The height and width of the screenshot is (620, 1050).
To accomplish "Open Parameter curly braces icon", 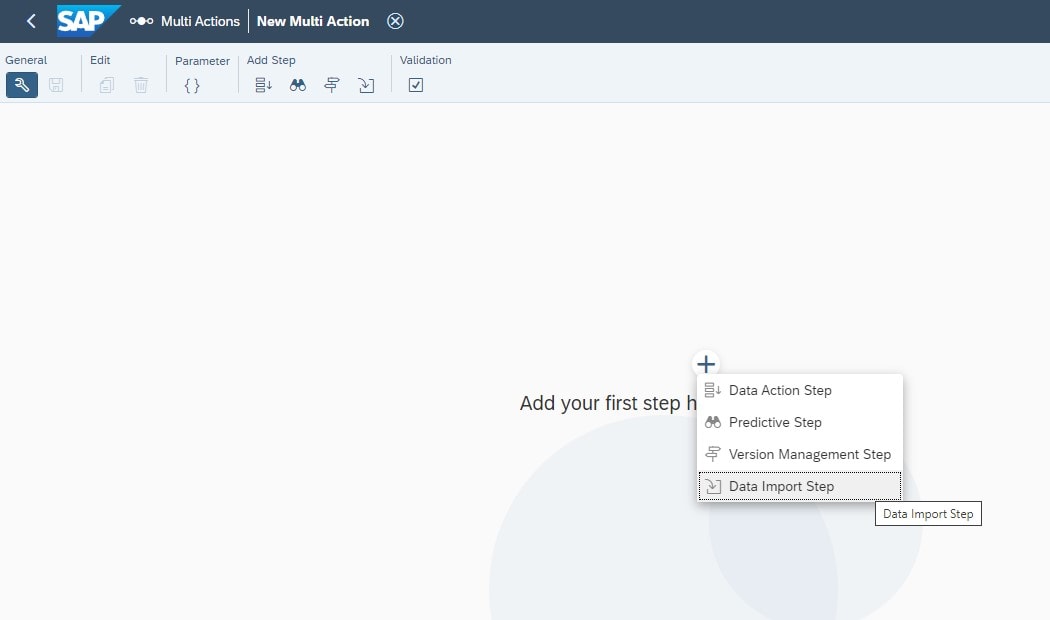I will [192, 85].
